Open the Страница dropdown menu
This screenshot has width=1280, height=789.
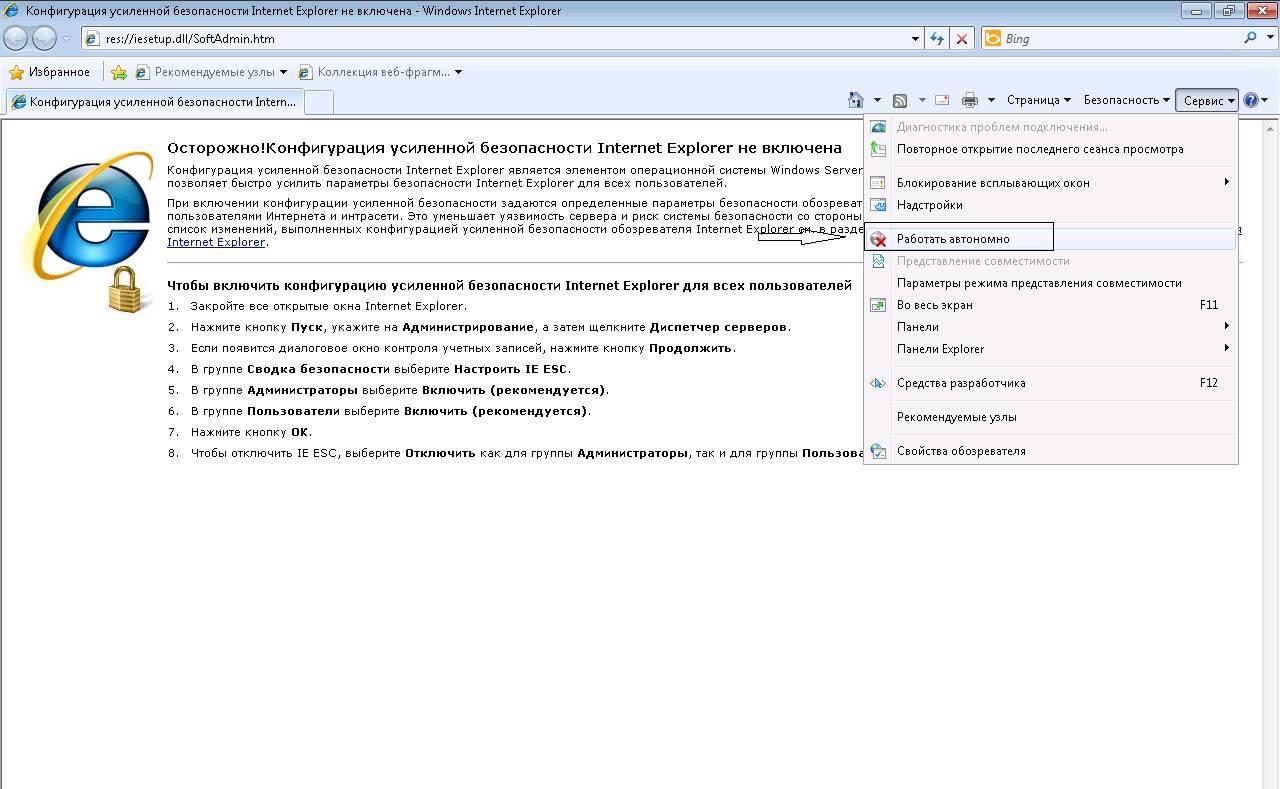coord(1039,100)
